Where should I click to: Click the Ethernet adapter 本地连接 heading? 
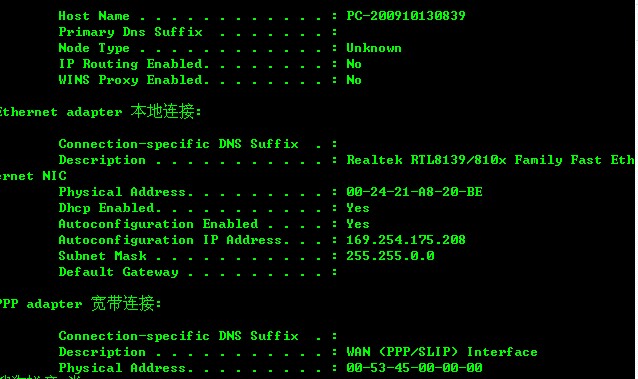100,111
